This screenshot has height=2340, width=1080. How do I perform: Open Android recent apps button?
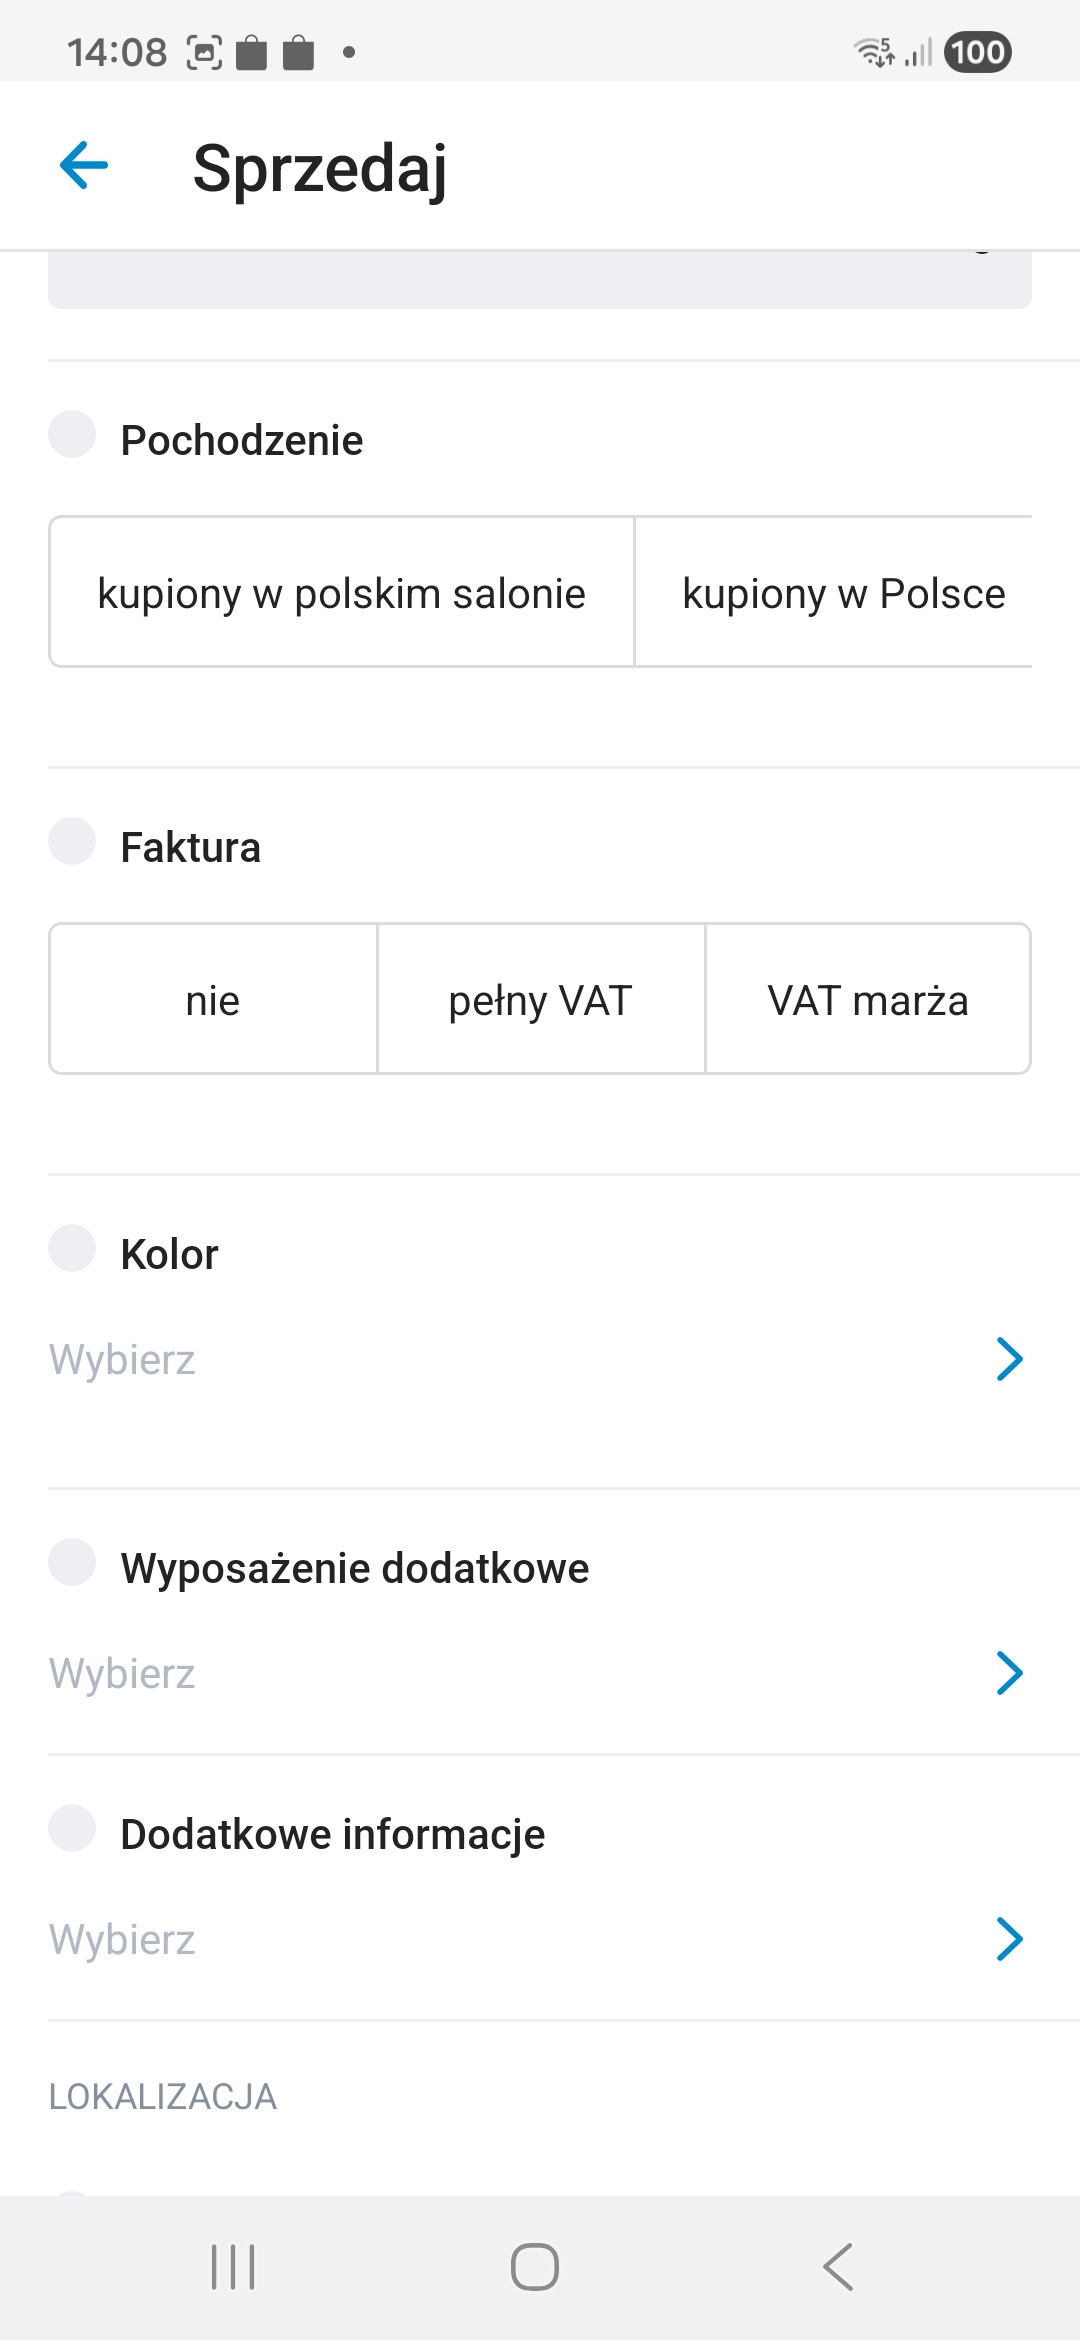pyautogui.click(x=233, y=2267)
